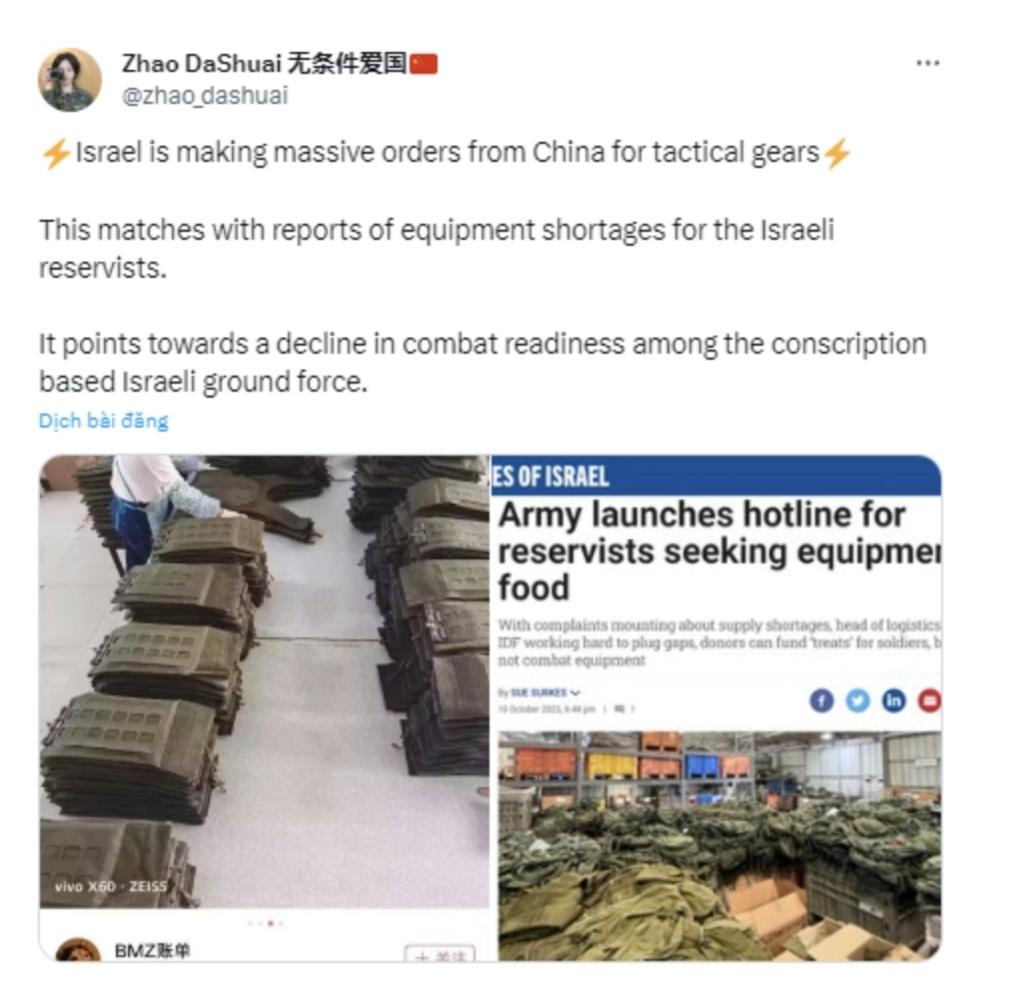Open the tactical vests photo
The image size is (1015, 981).
(264, 681)
